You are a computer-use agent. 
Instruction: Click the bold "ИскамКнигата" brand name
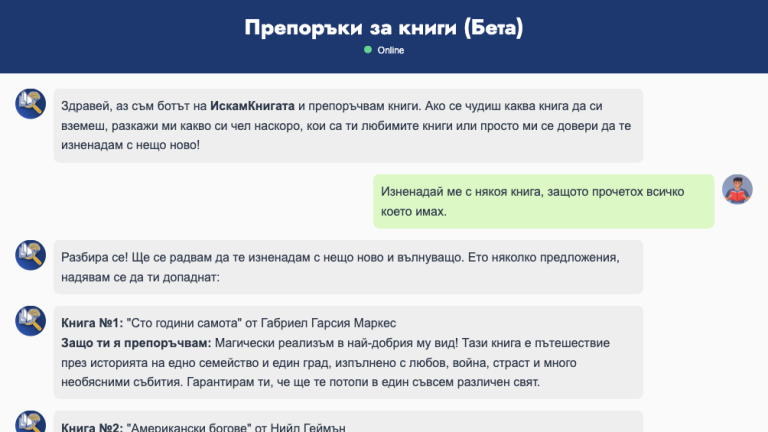click(252, 106)
